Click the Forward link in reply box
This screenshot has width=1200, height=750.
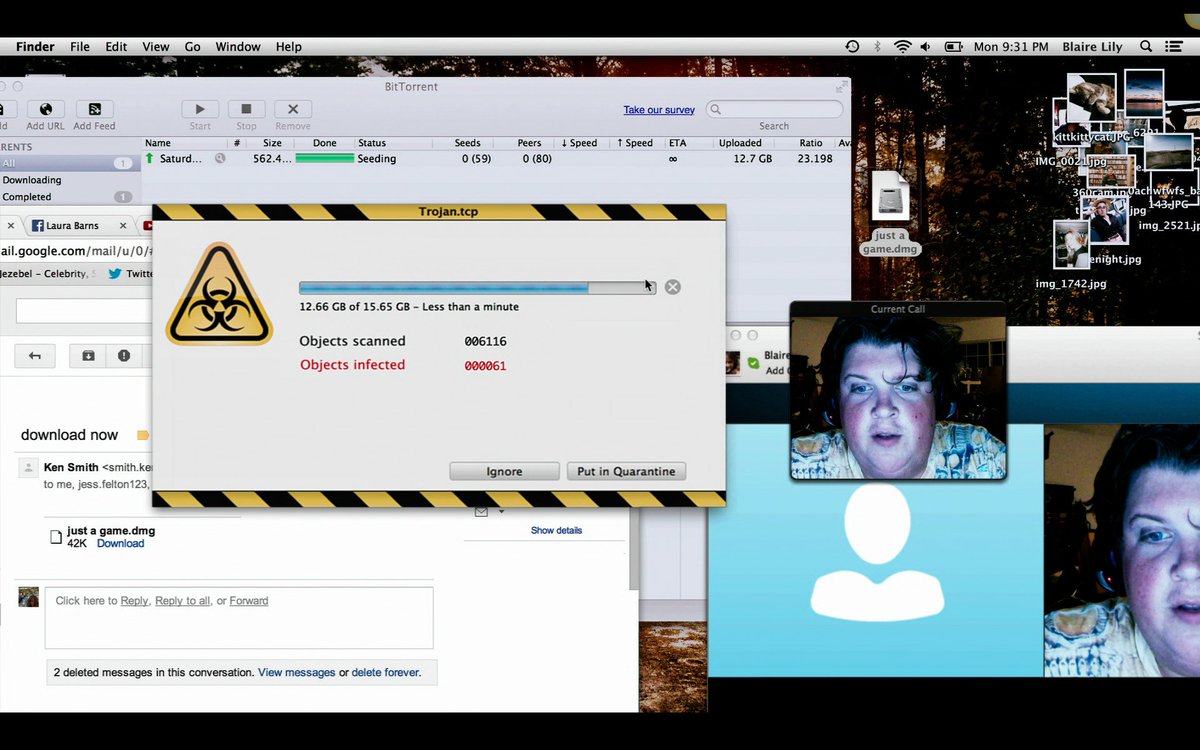(x=249, y=601)
